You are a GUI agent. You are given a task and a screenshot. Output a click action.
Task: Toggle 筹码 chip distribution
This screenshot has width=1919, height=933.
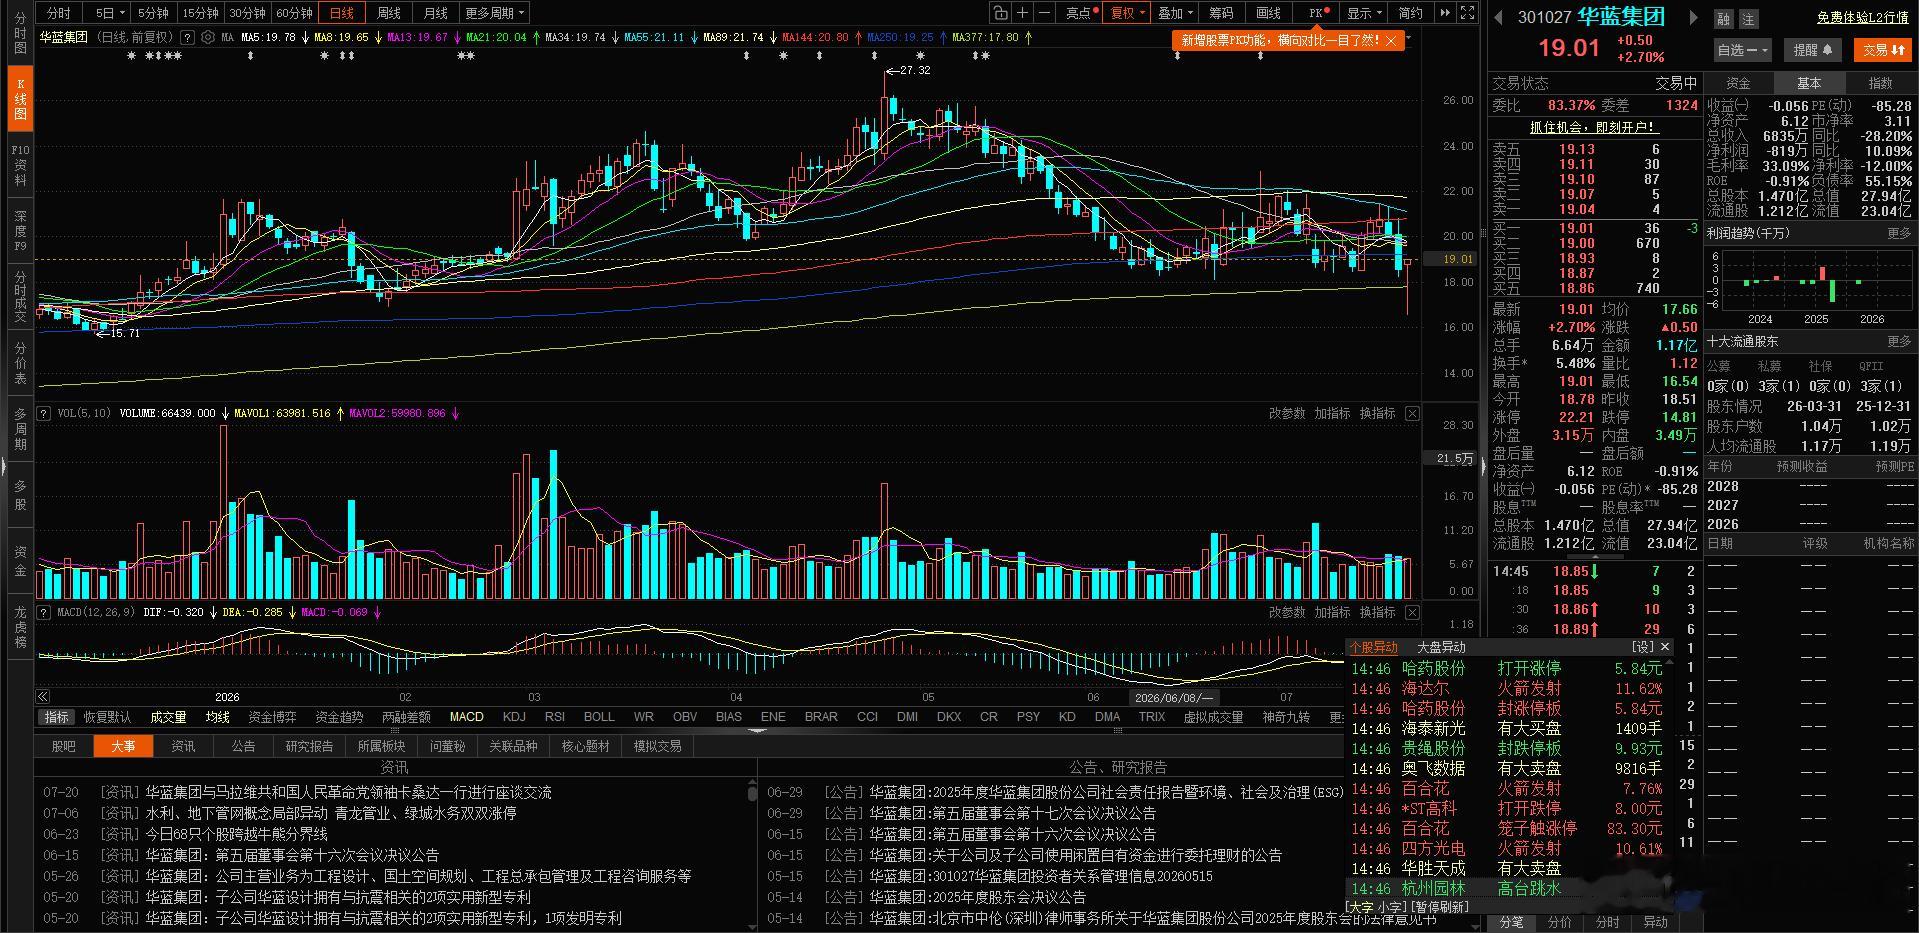1221,13
